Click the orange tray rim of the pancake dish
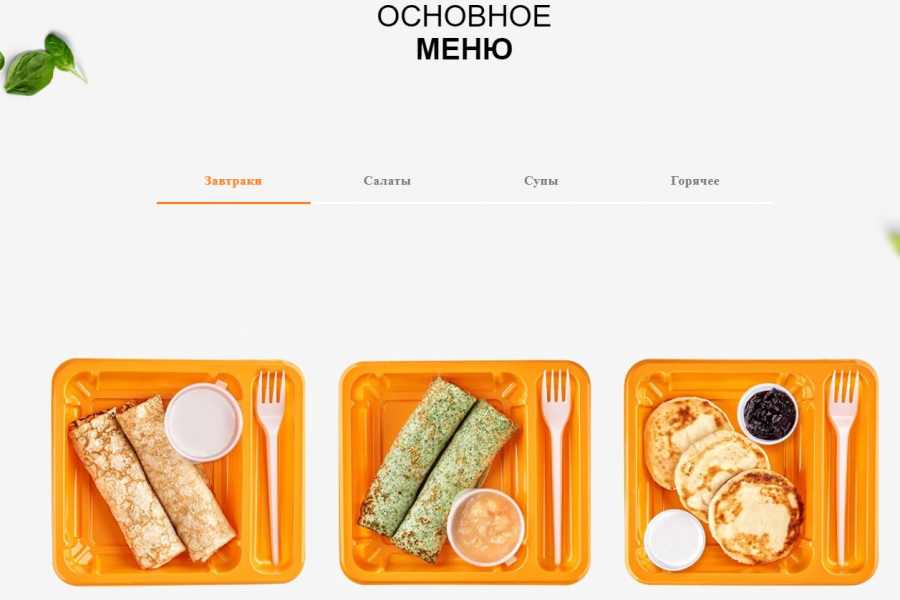 (751, 364)
